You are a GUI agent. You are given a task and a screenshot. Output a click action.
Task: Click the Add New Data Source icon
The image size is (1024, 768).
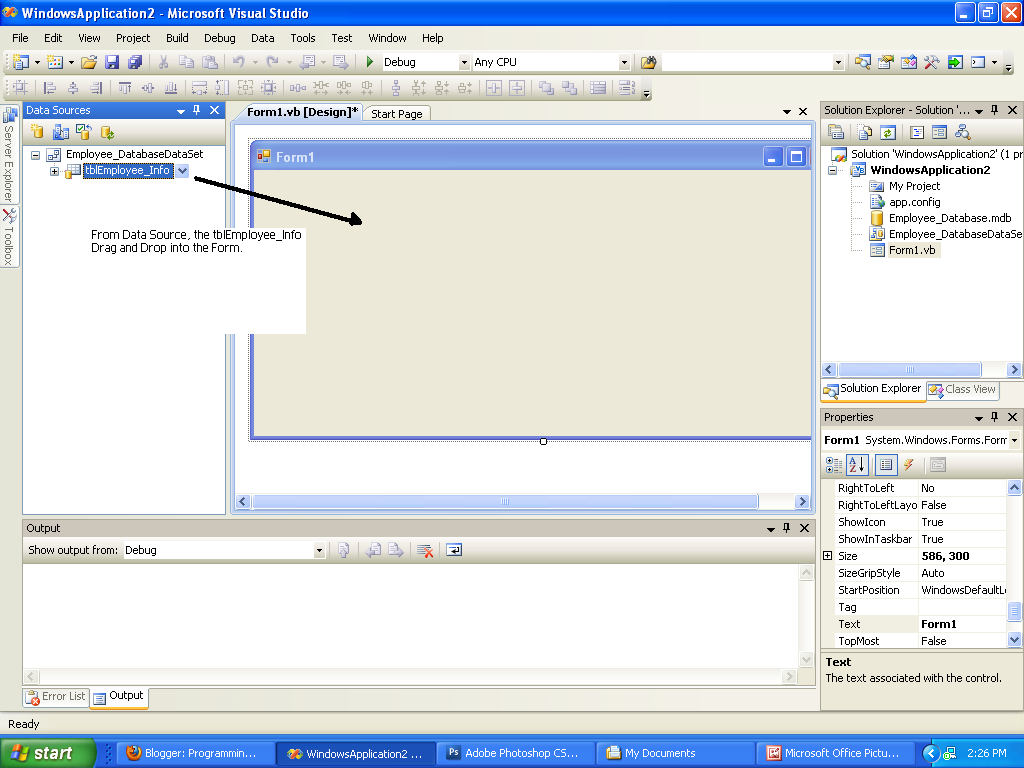37,132
